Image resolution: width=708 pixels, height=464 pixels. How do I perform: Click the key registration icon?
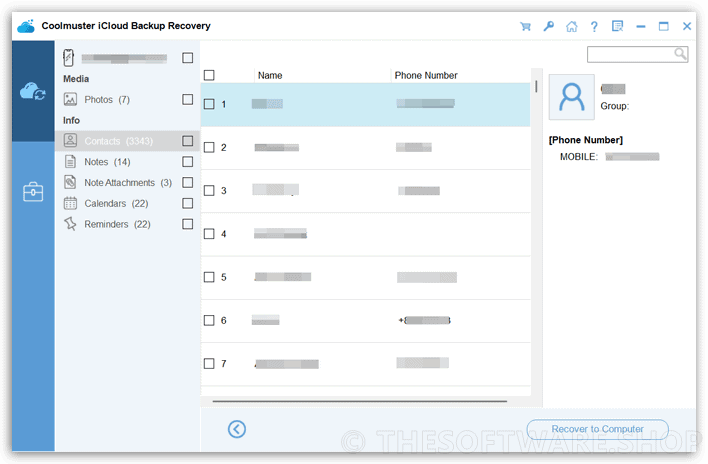point(548,26)
